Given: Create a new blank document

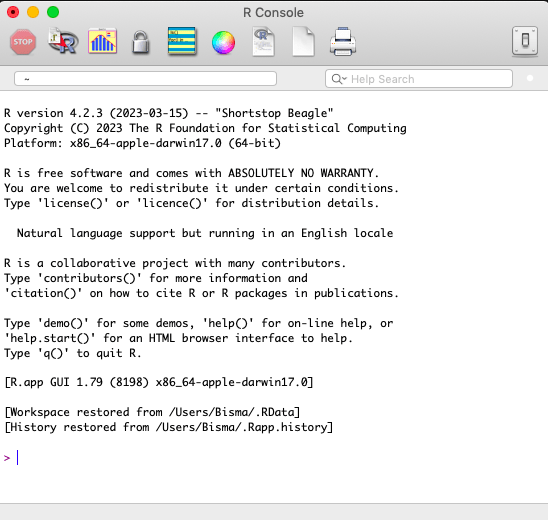Looking at the screenshot, I should click(303, 42).
